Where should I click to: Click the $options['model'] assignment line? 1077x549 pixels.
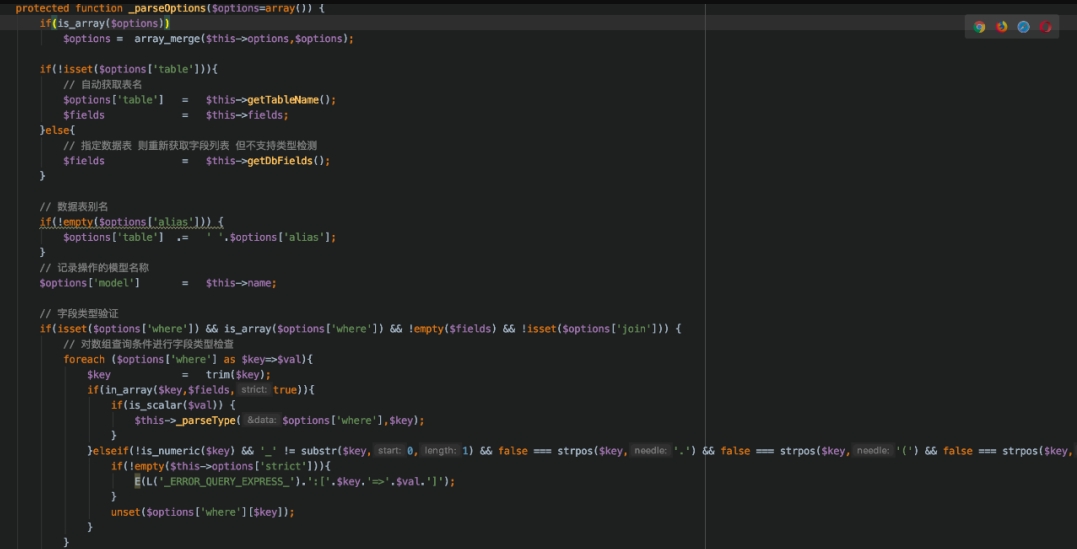pyautogui.click(x=90, y=283)
